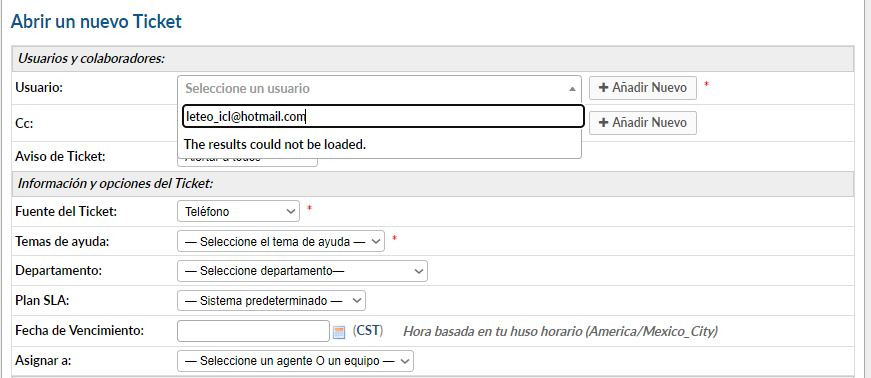Click the America/Mexico_City timezone hint text
871x378 pixels.
(x=560, y=332)
